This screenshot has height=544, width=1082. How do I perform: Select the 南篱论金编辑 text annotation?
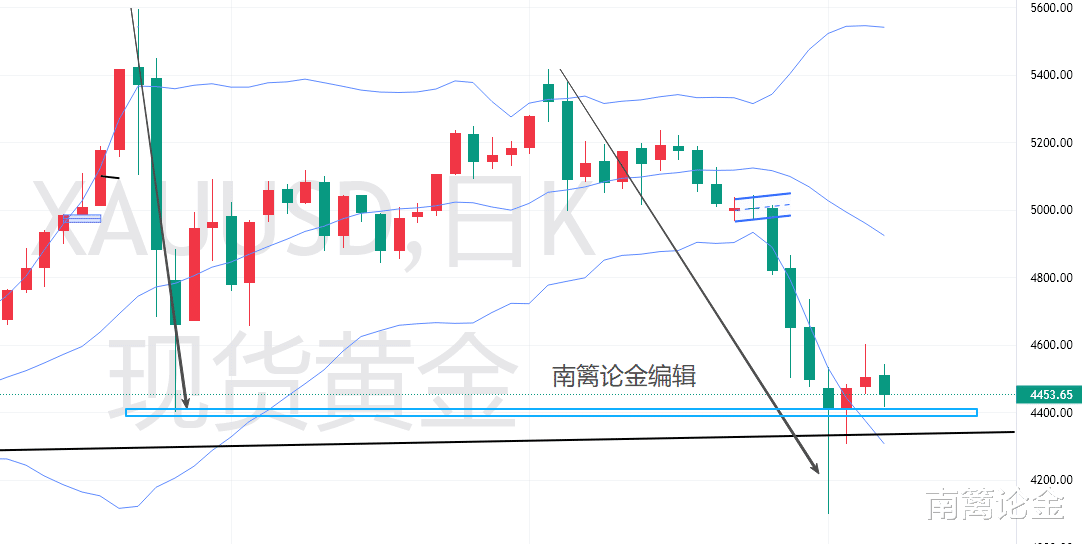624,377
